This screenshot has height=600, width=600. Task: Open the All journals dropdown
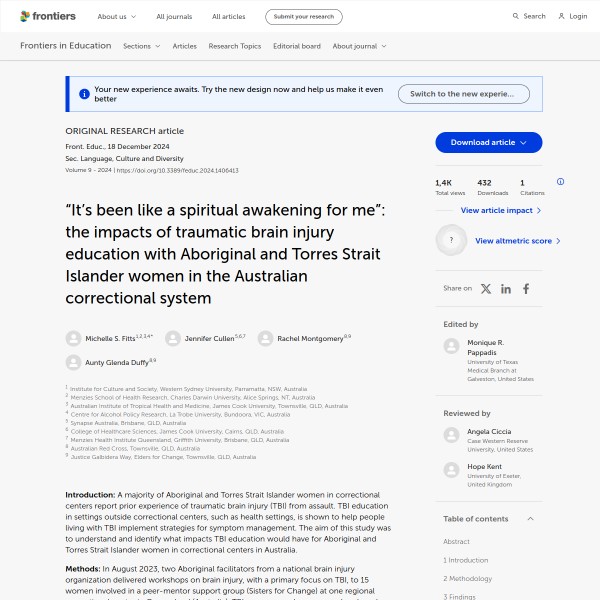click(x=174, y=17)
